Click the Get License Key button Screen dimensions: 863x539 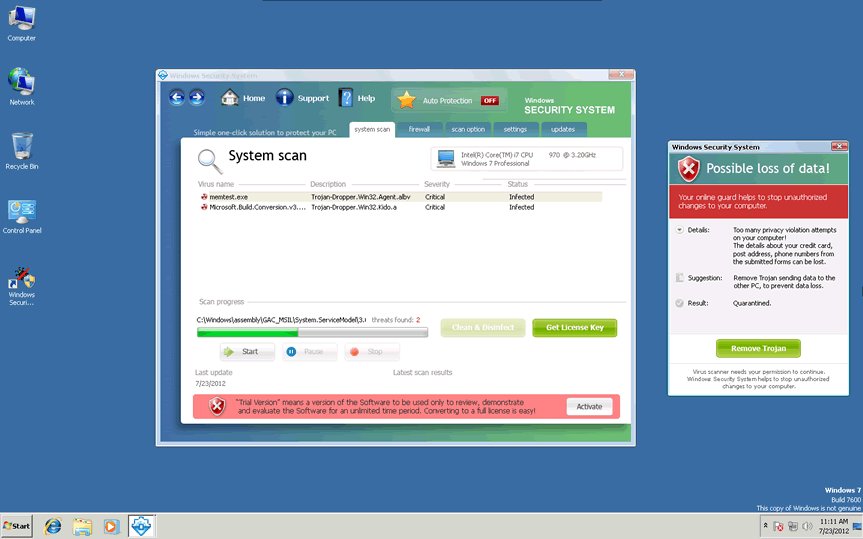pos(574,328)
